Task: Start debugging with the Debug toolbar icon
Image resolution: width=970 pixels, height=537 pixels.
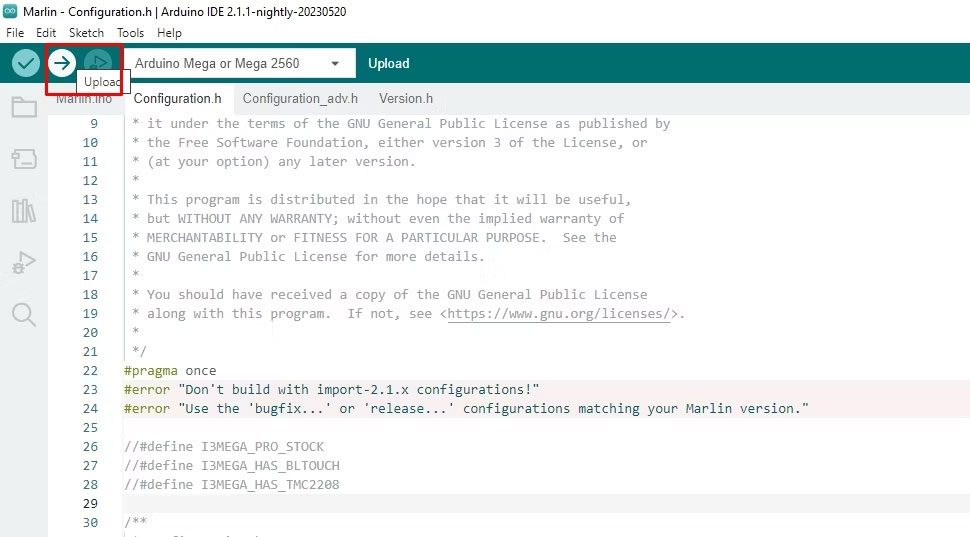Action: [98, 63]
